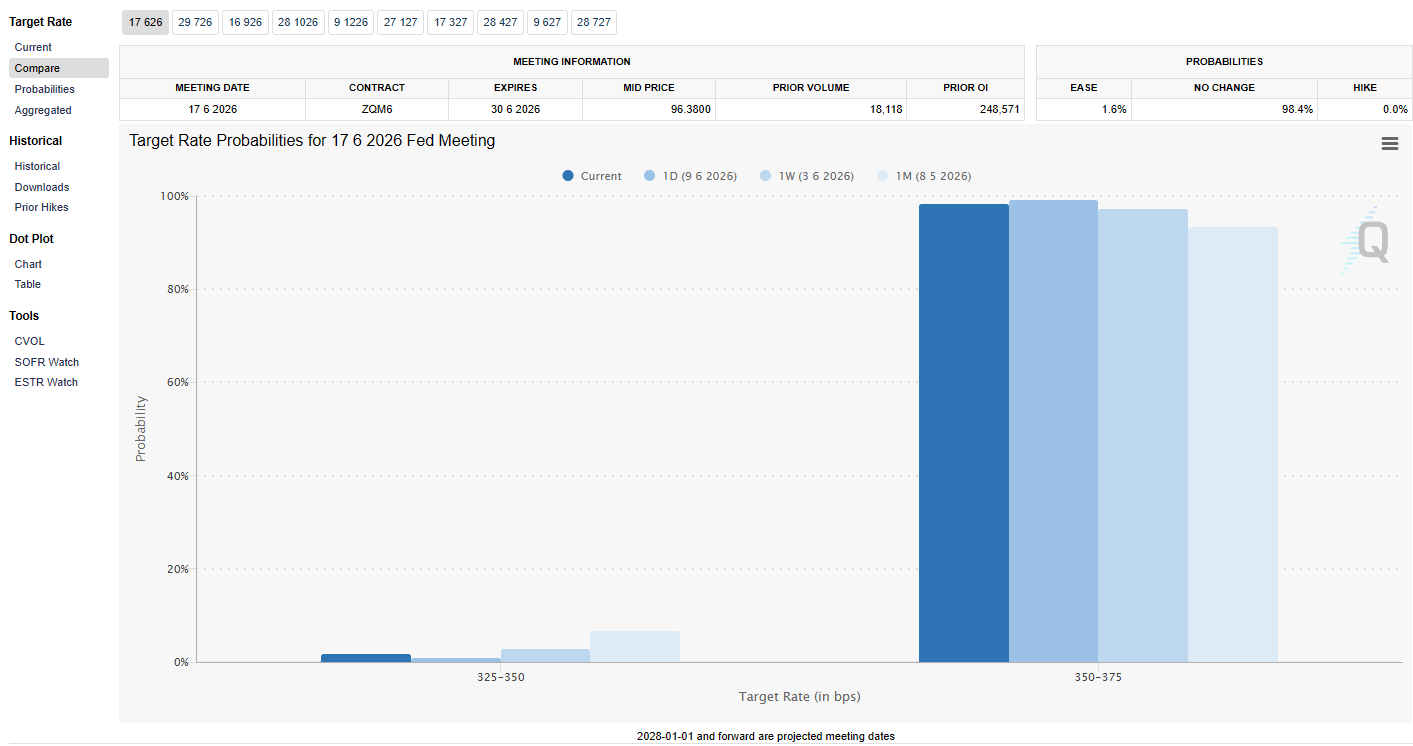Toggle the Current series legend dot
Viewport: 1413px width, 746px height.
tap(568, 176)
